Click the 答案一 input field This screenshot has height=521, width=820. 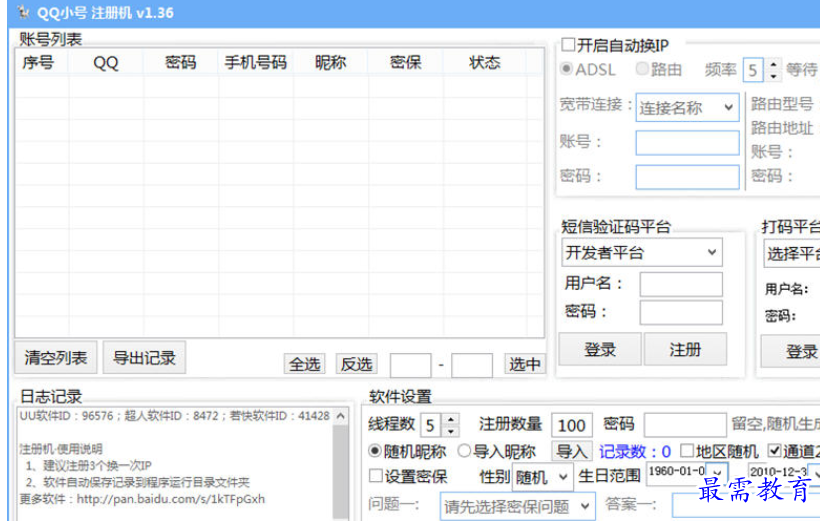[x=746, y=506]
